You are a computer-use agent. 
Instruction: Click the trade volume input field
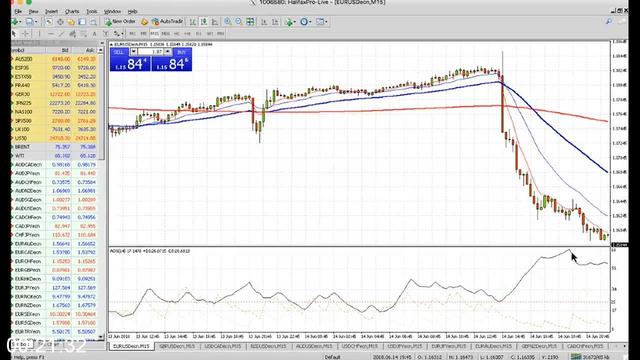pos(151,52)
